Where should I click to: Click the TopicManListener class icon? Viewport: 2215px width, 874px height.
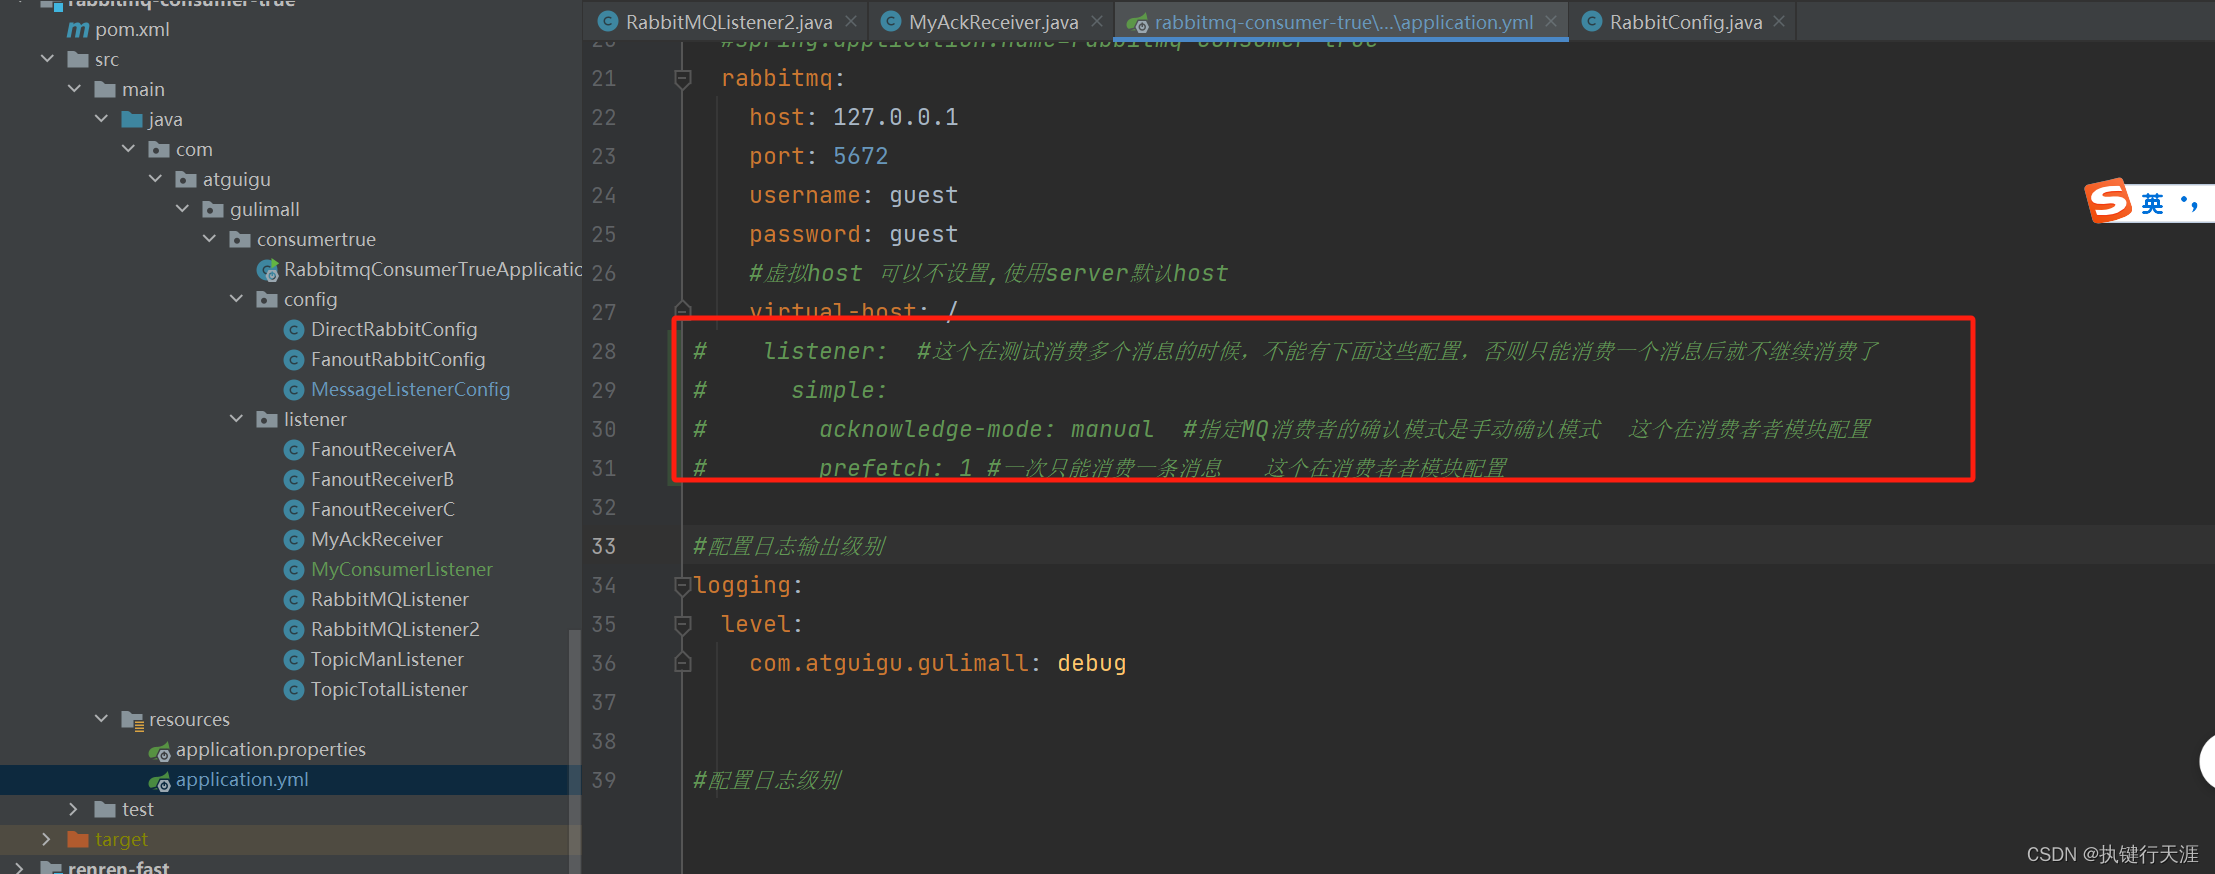pos(294,660)
